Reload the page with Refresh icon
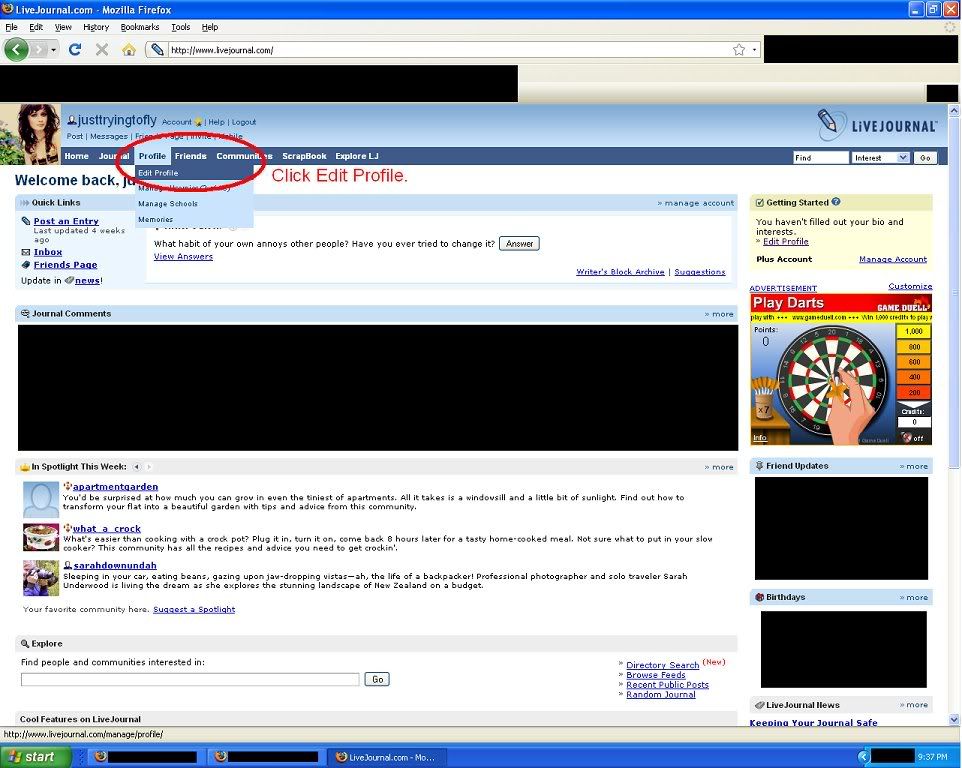Screen dimensions: 962x768 point(75,50)
